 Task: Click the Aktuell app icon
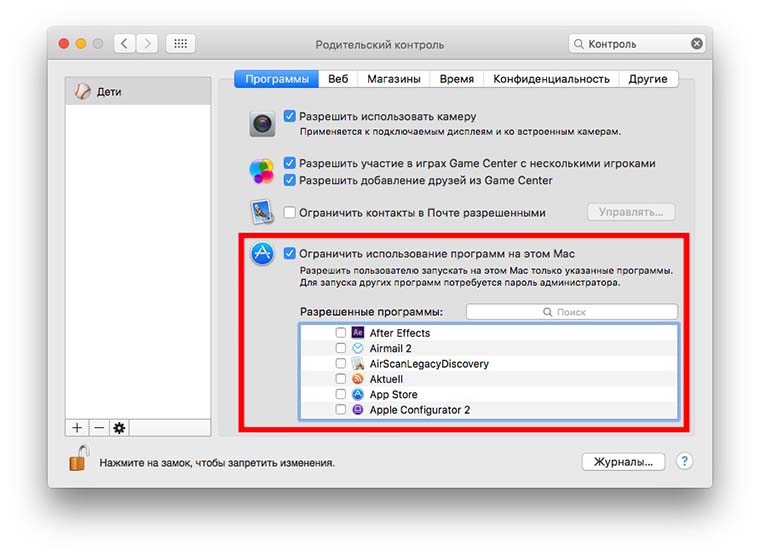pos(358,379)
